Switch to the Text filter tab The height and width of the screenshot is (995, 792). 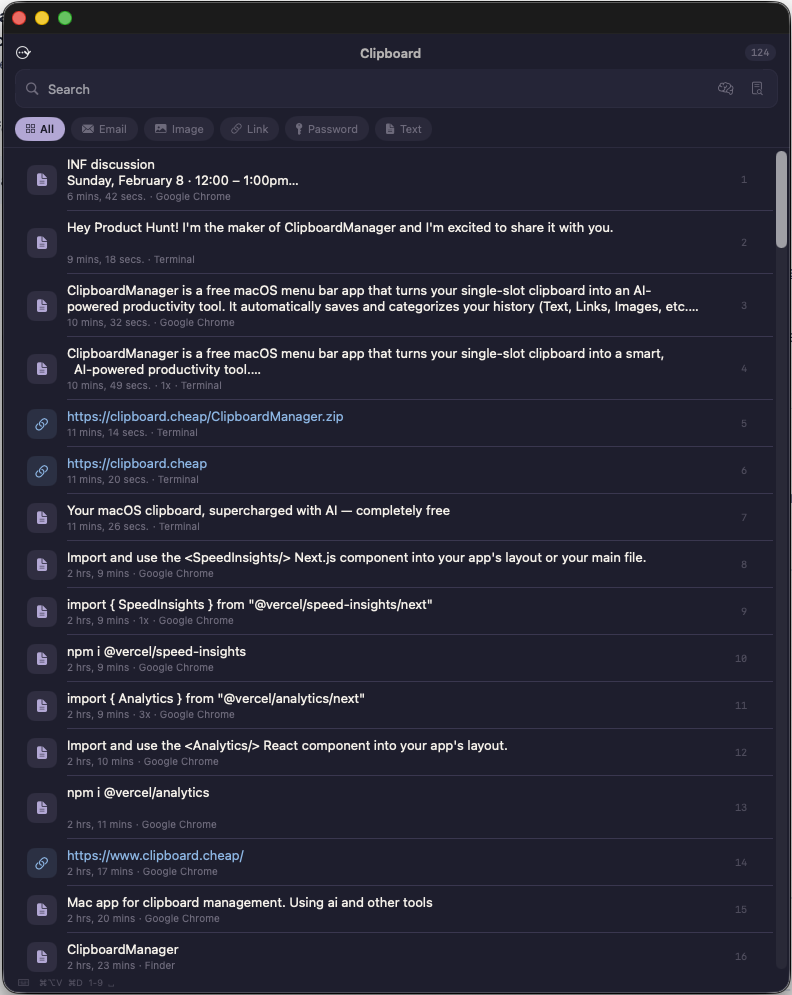point(403,128)
